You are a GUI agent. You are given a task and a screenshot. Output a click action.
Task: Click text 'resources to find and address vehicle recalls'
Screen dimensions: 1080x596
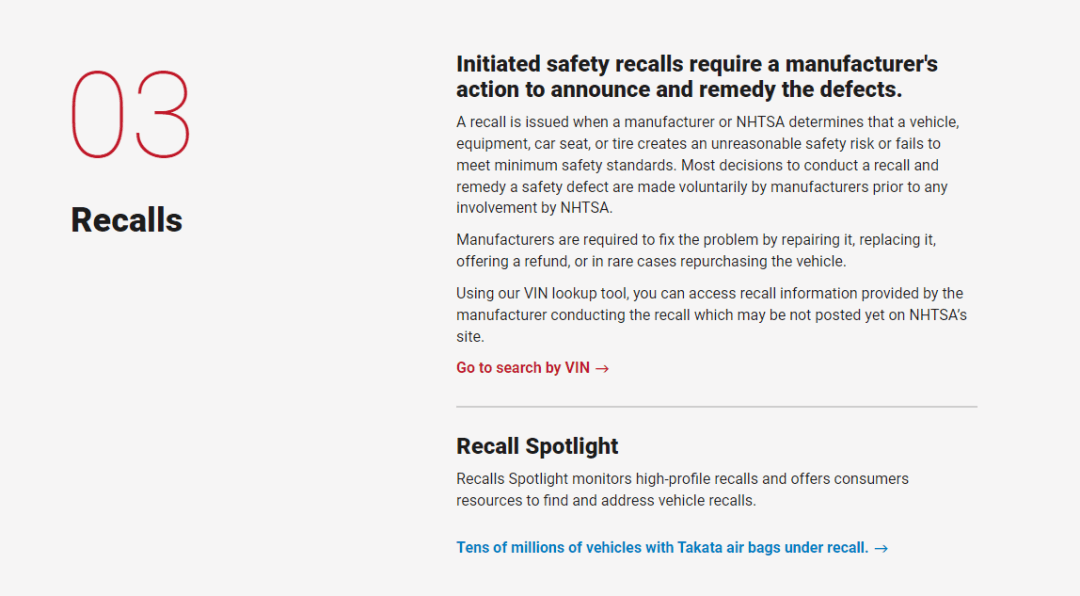(606, 501)
